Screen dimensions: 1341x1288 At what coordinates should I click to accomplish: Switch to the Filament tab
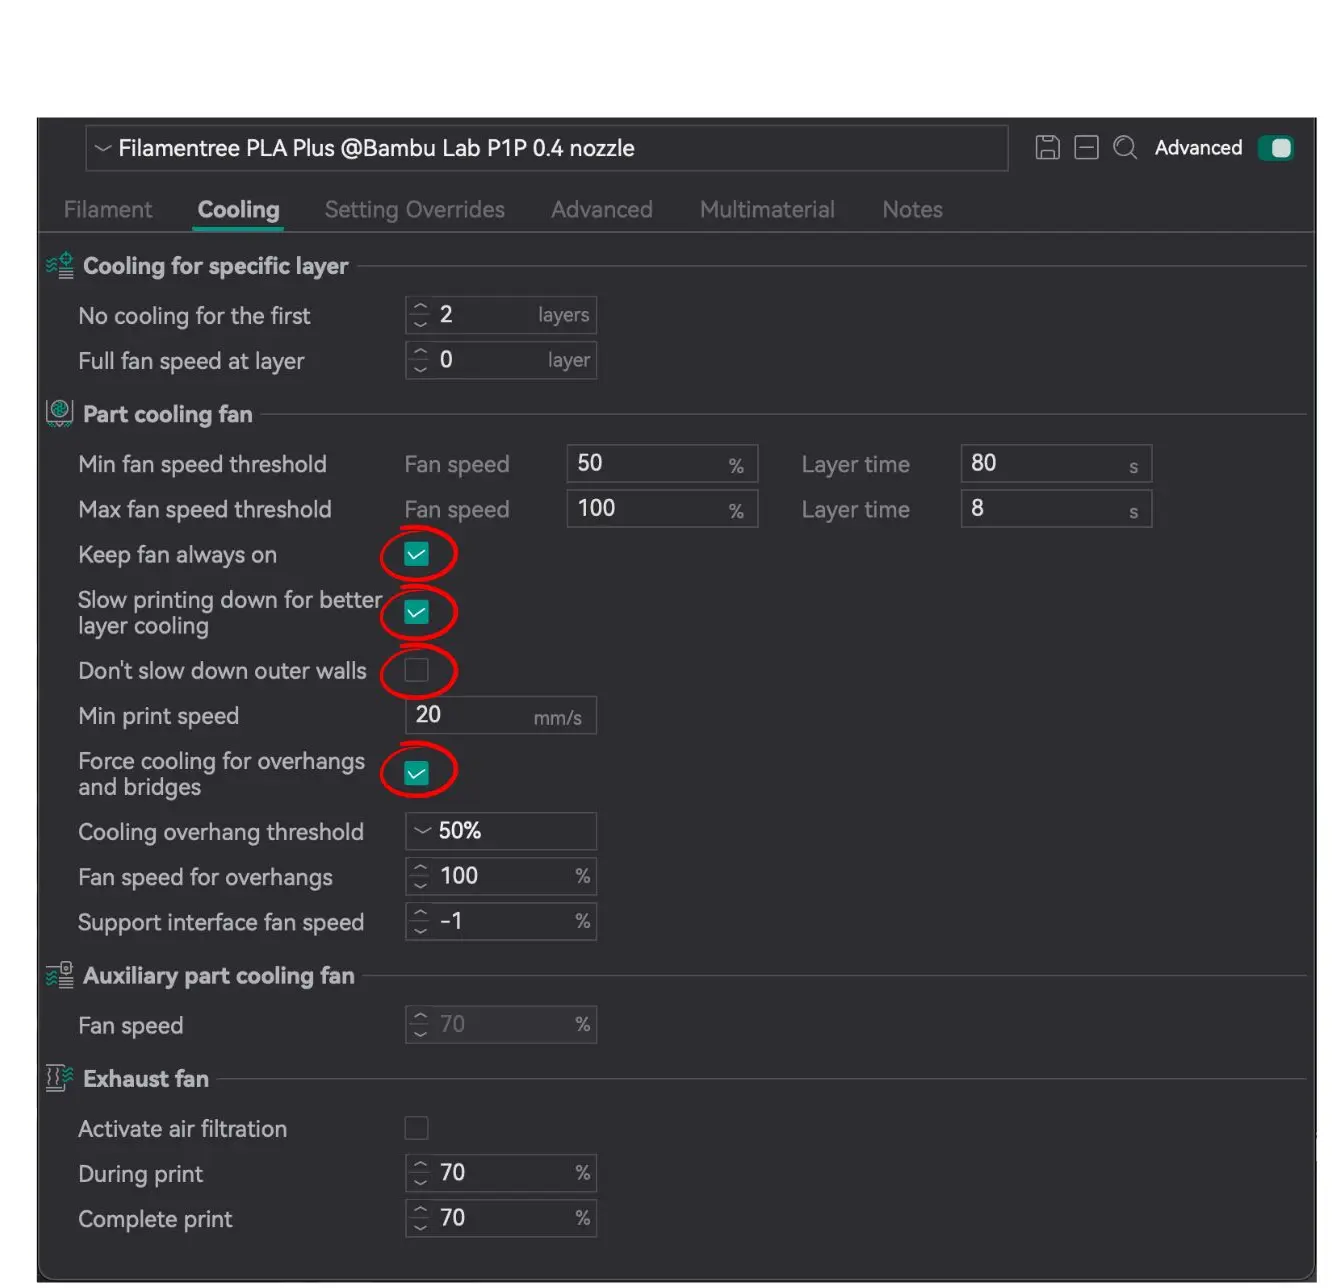pyautogui.click(x=108, y=210)
